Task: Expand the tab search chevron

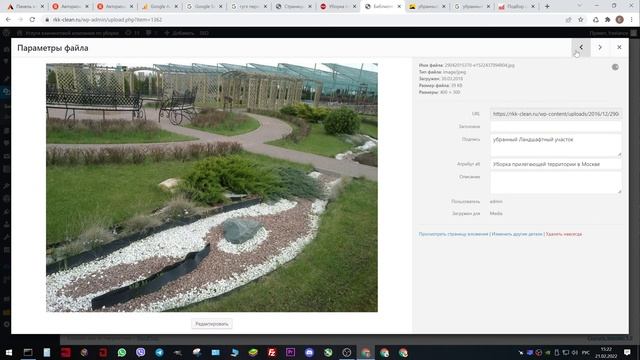Action: pos(580,6)
